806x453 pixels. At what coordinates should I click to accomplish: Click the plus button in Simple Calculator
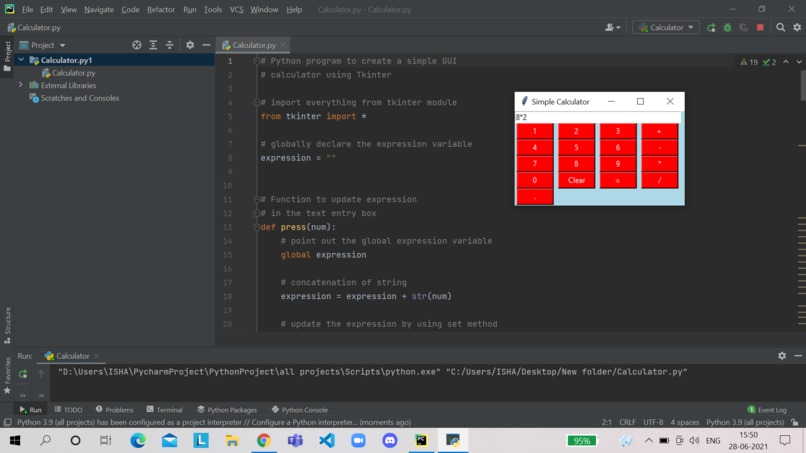pos(660,131)
